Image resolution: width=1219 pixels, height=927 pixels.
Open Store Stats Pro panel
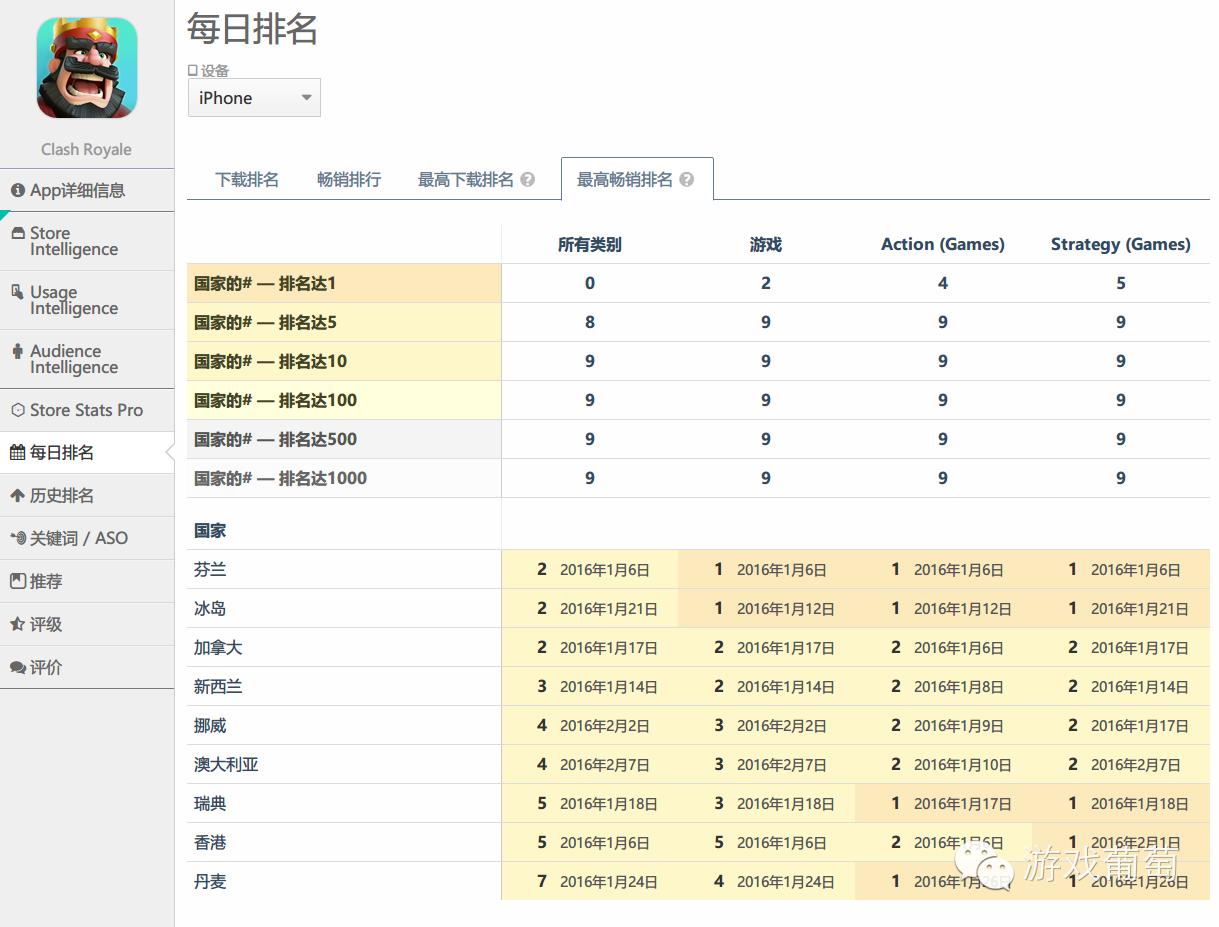(17, 410)
